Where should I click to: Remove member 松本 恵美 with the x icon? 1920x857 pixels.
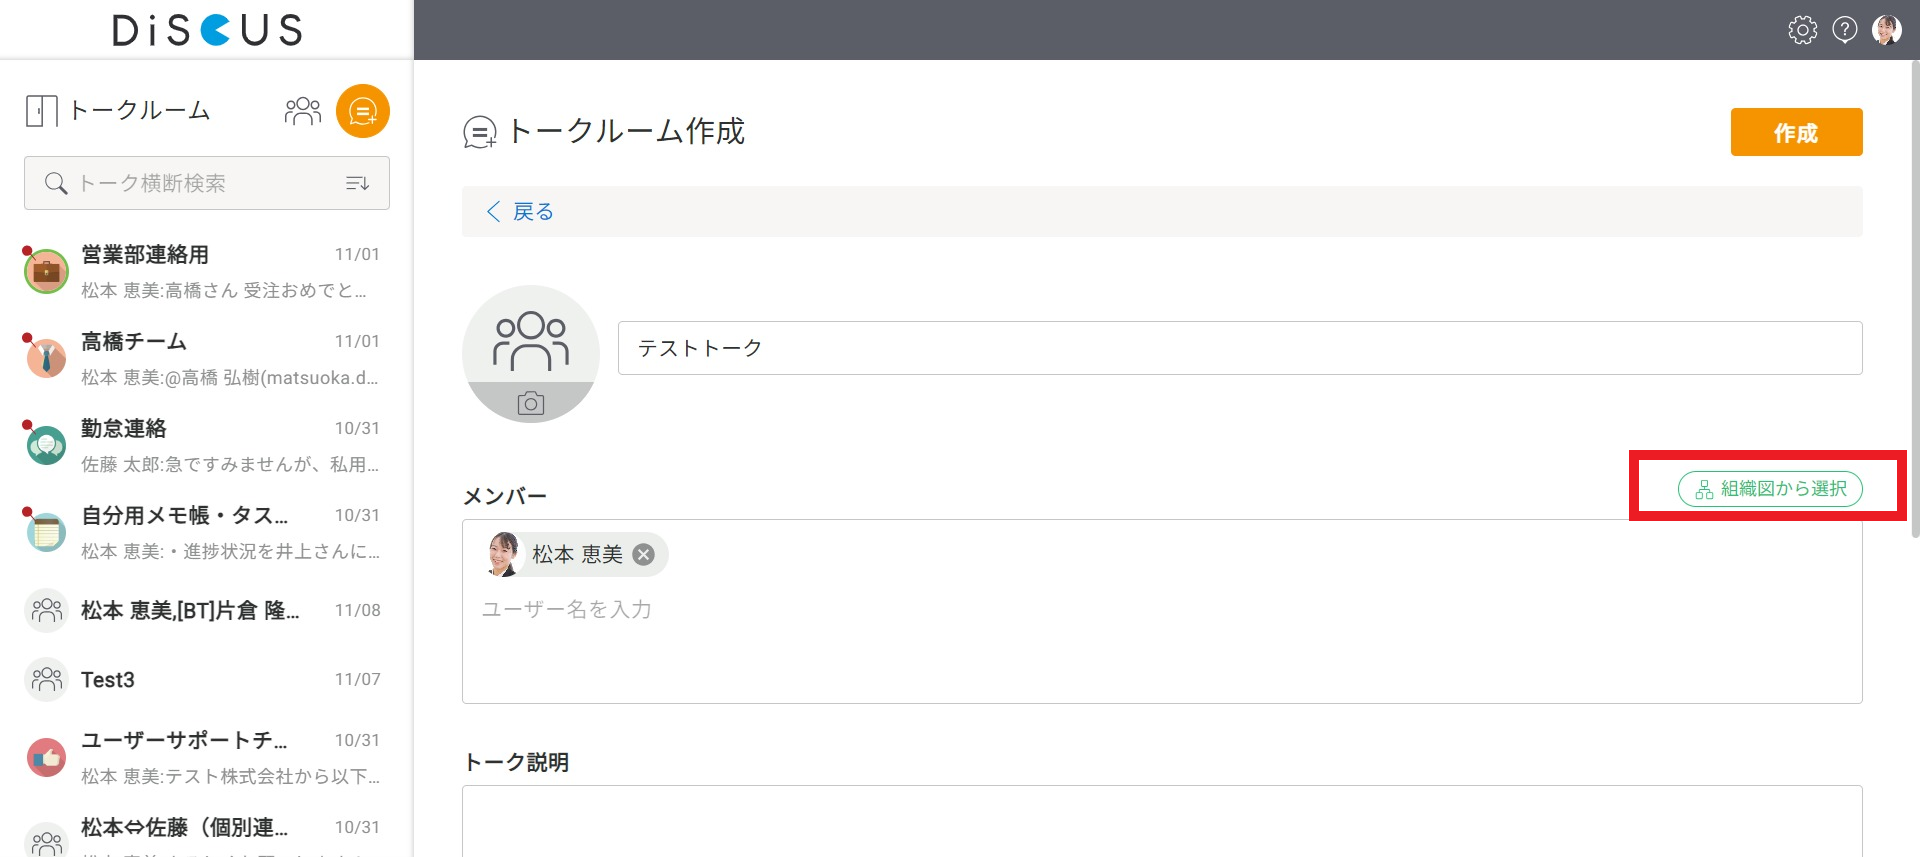pyautogui.click(x=644, y=555)
